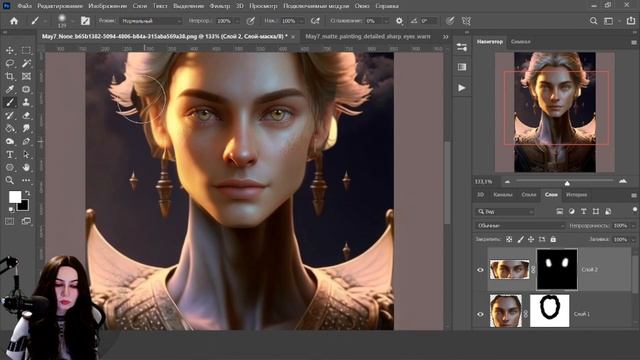Image resolution: width=640 pixels, height=360 pixels.
Task: Toggle Quick Mask mode
Action: (x=10, y=221)
